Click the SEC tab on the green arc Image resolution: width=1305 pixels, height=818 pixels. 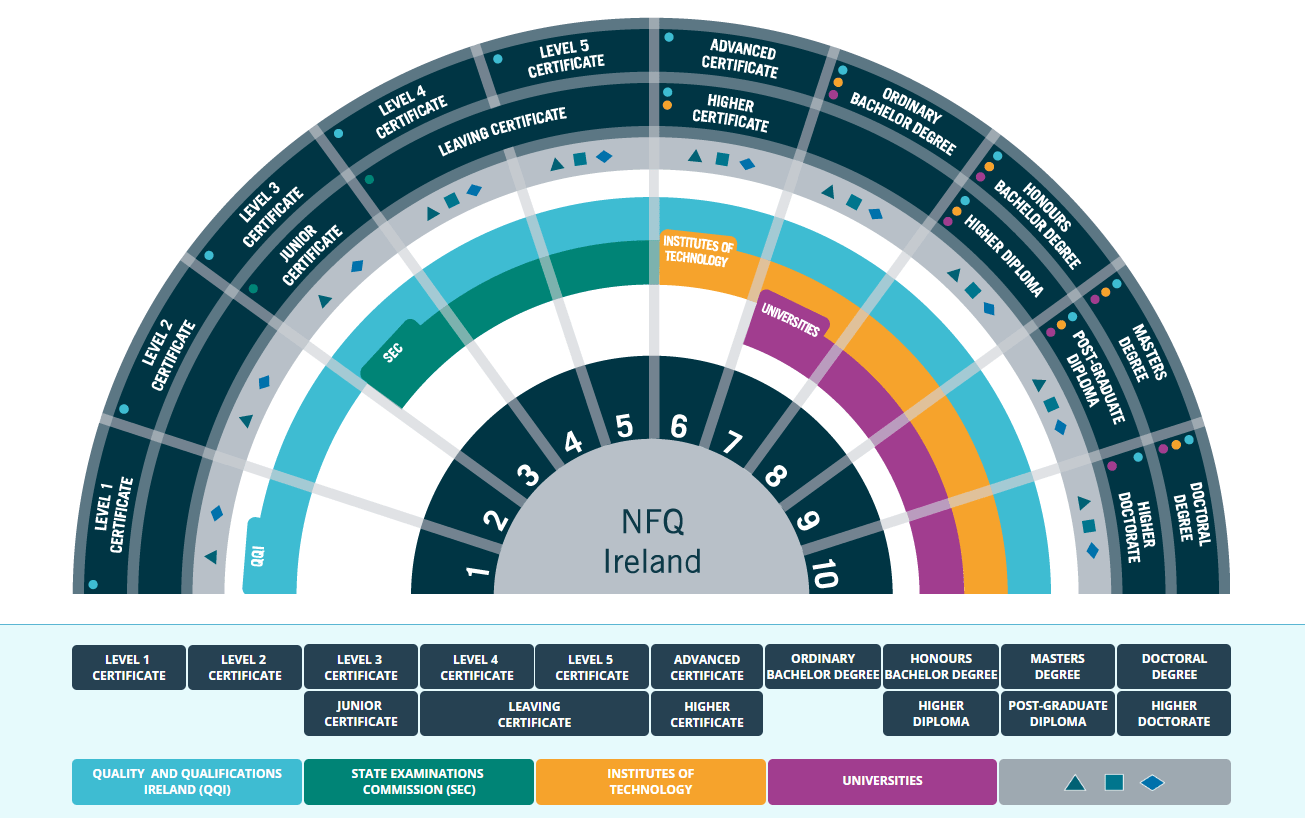(393, 354)
